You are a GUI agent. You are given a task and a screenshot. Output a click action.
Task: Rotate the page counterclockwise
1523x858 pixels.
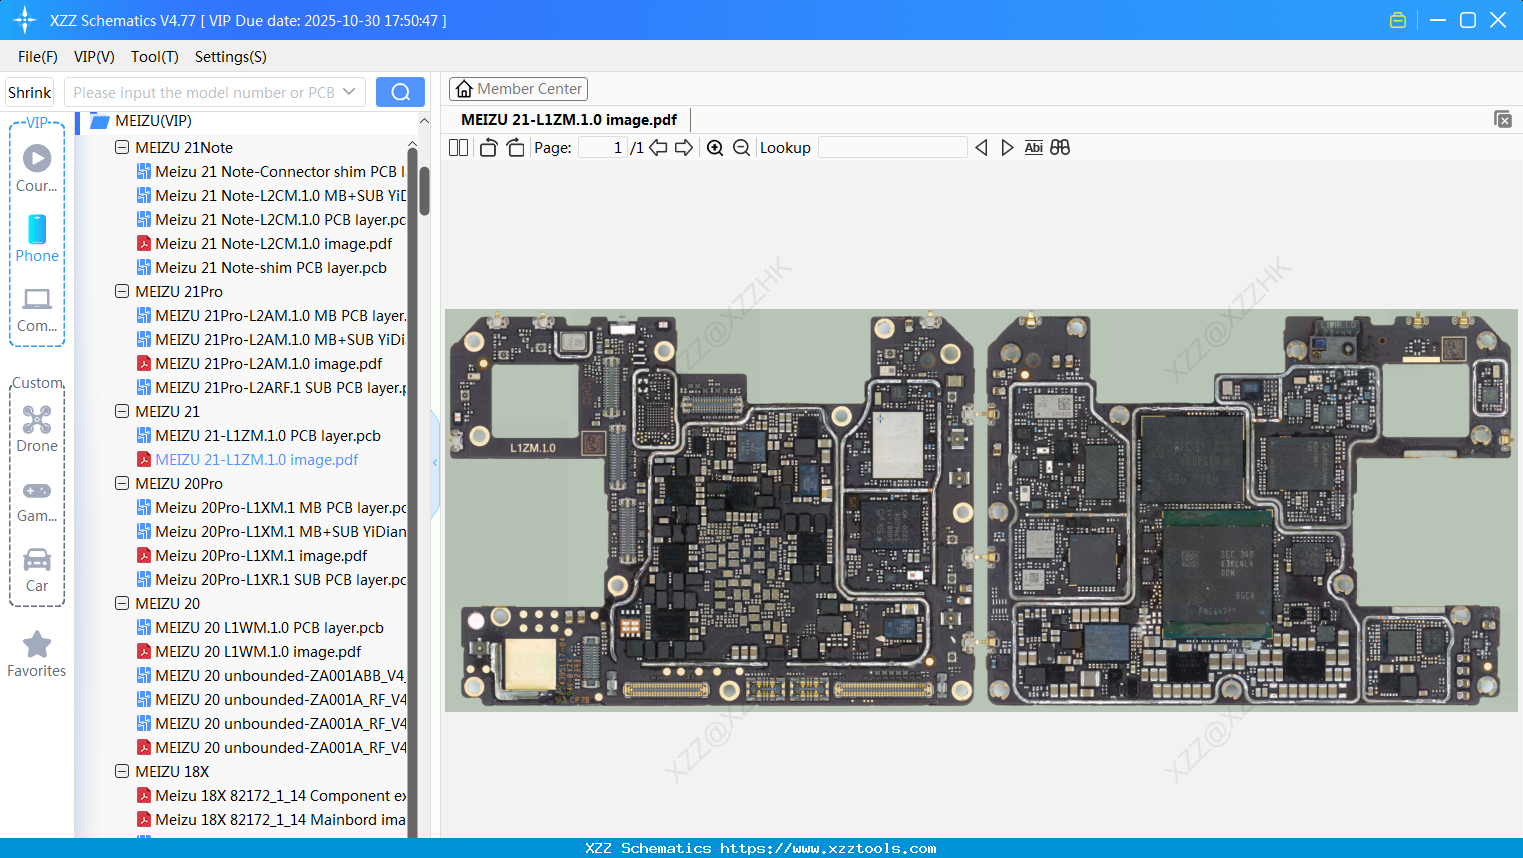(488, 148)
